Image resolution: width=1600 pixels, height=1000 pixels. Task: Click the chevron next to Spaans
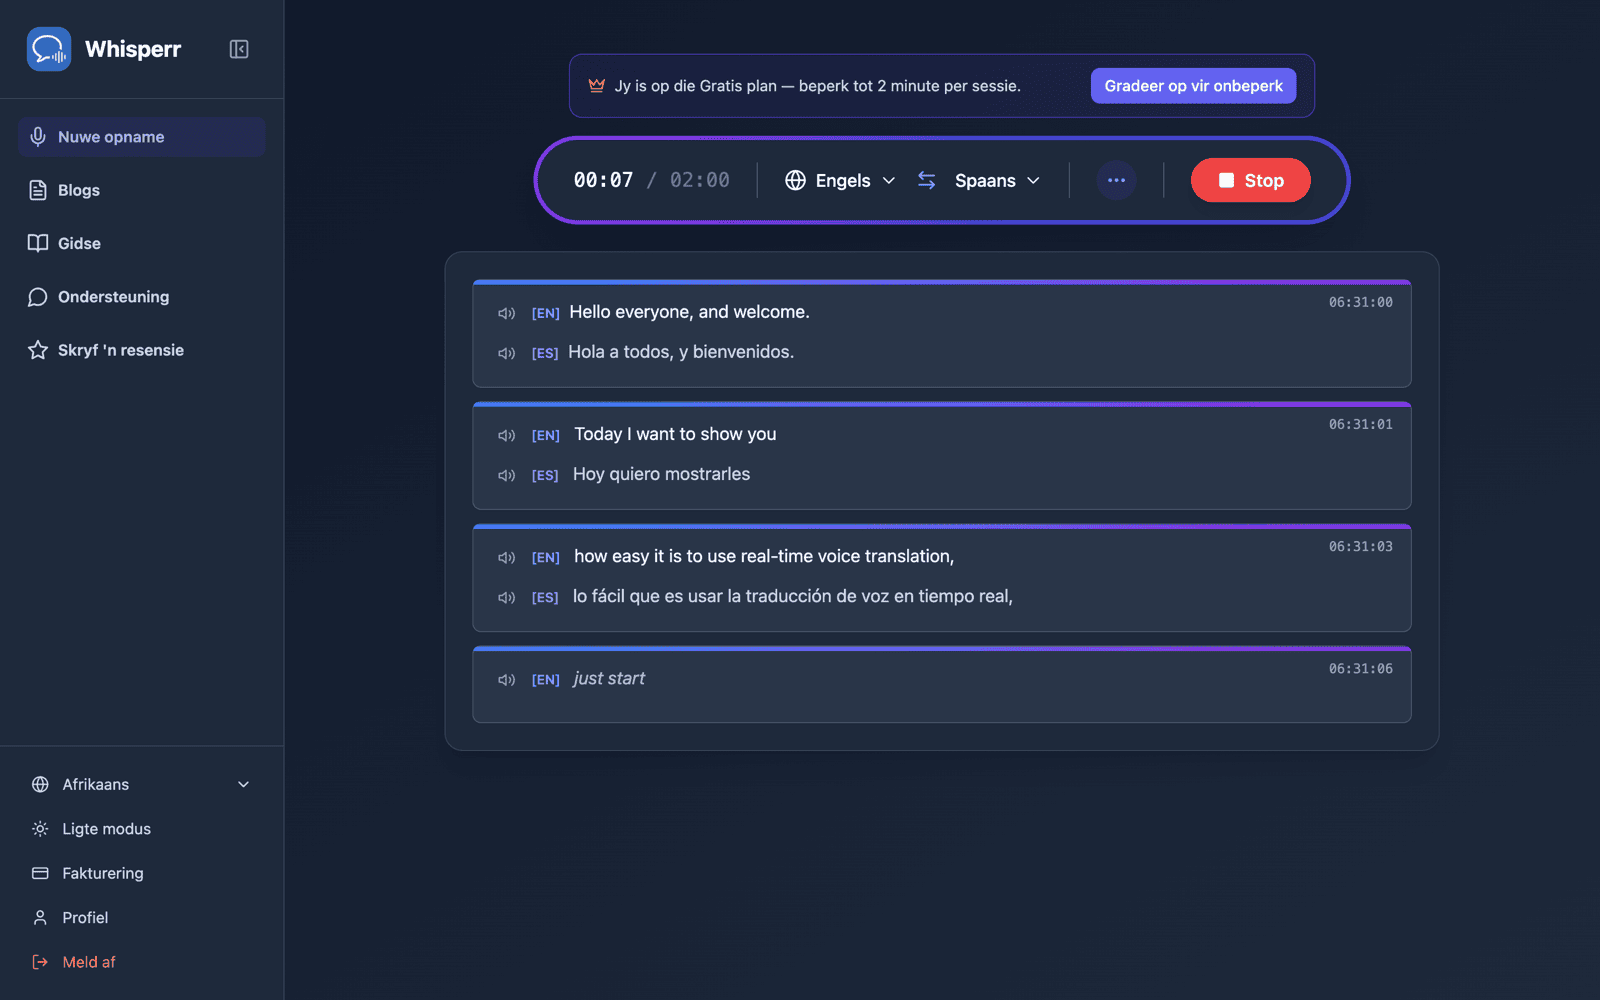[x=1033, y=180]
